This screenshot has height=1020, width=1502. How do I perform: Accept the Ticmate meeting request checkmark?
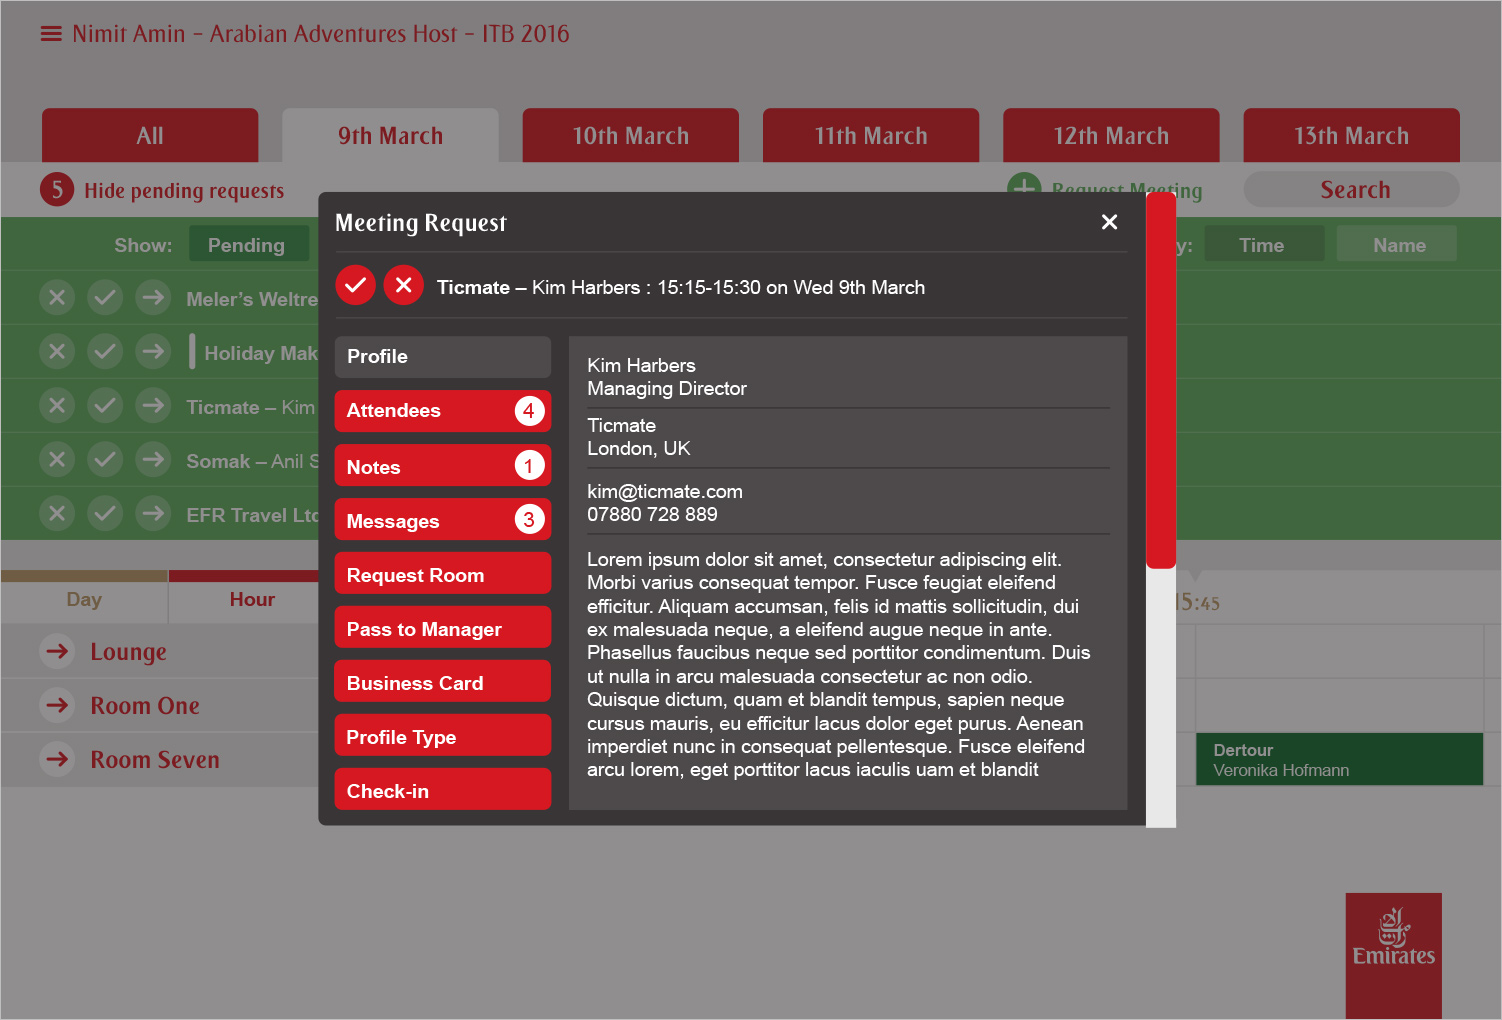[x=355, y=286]
